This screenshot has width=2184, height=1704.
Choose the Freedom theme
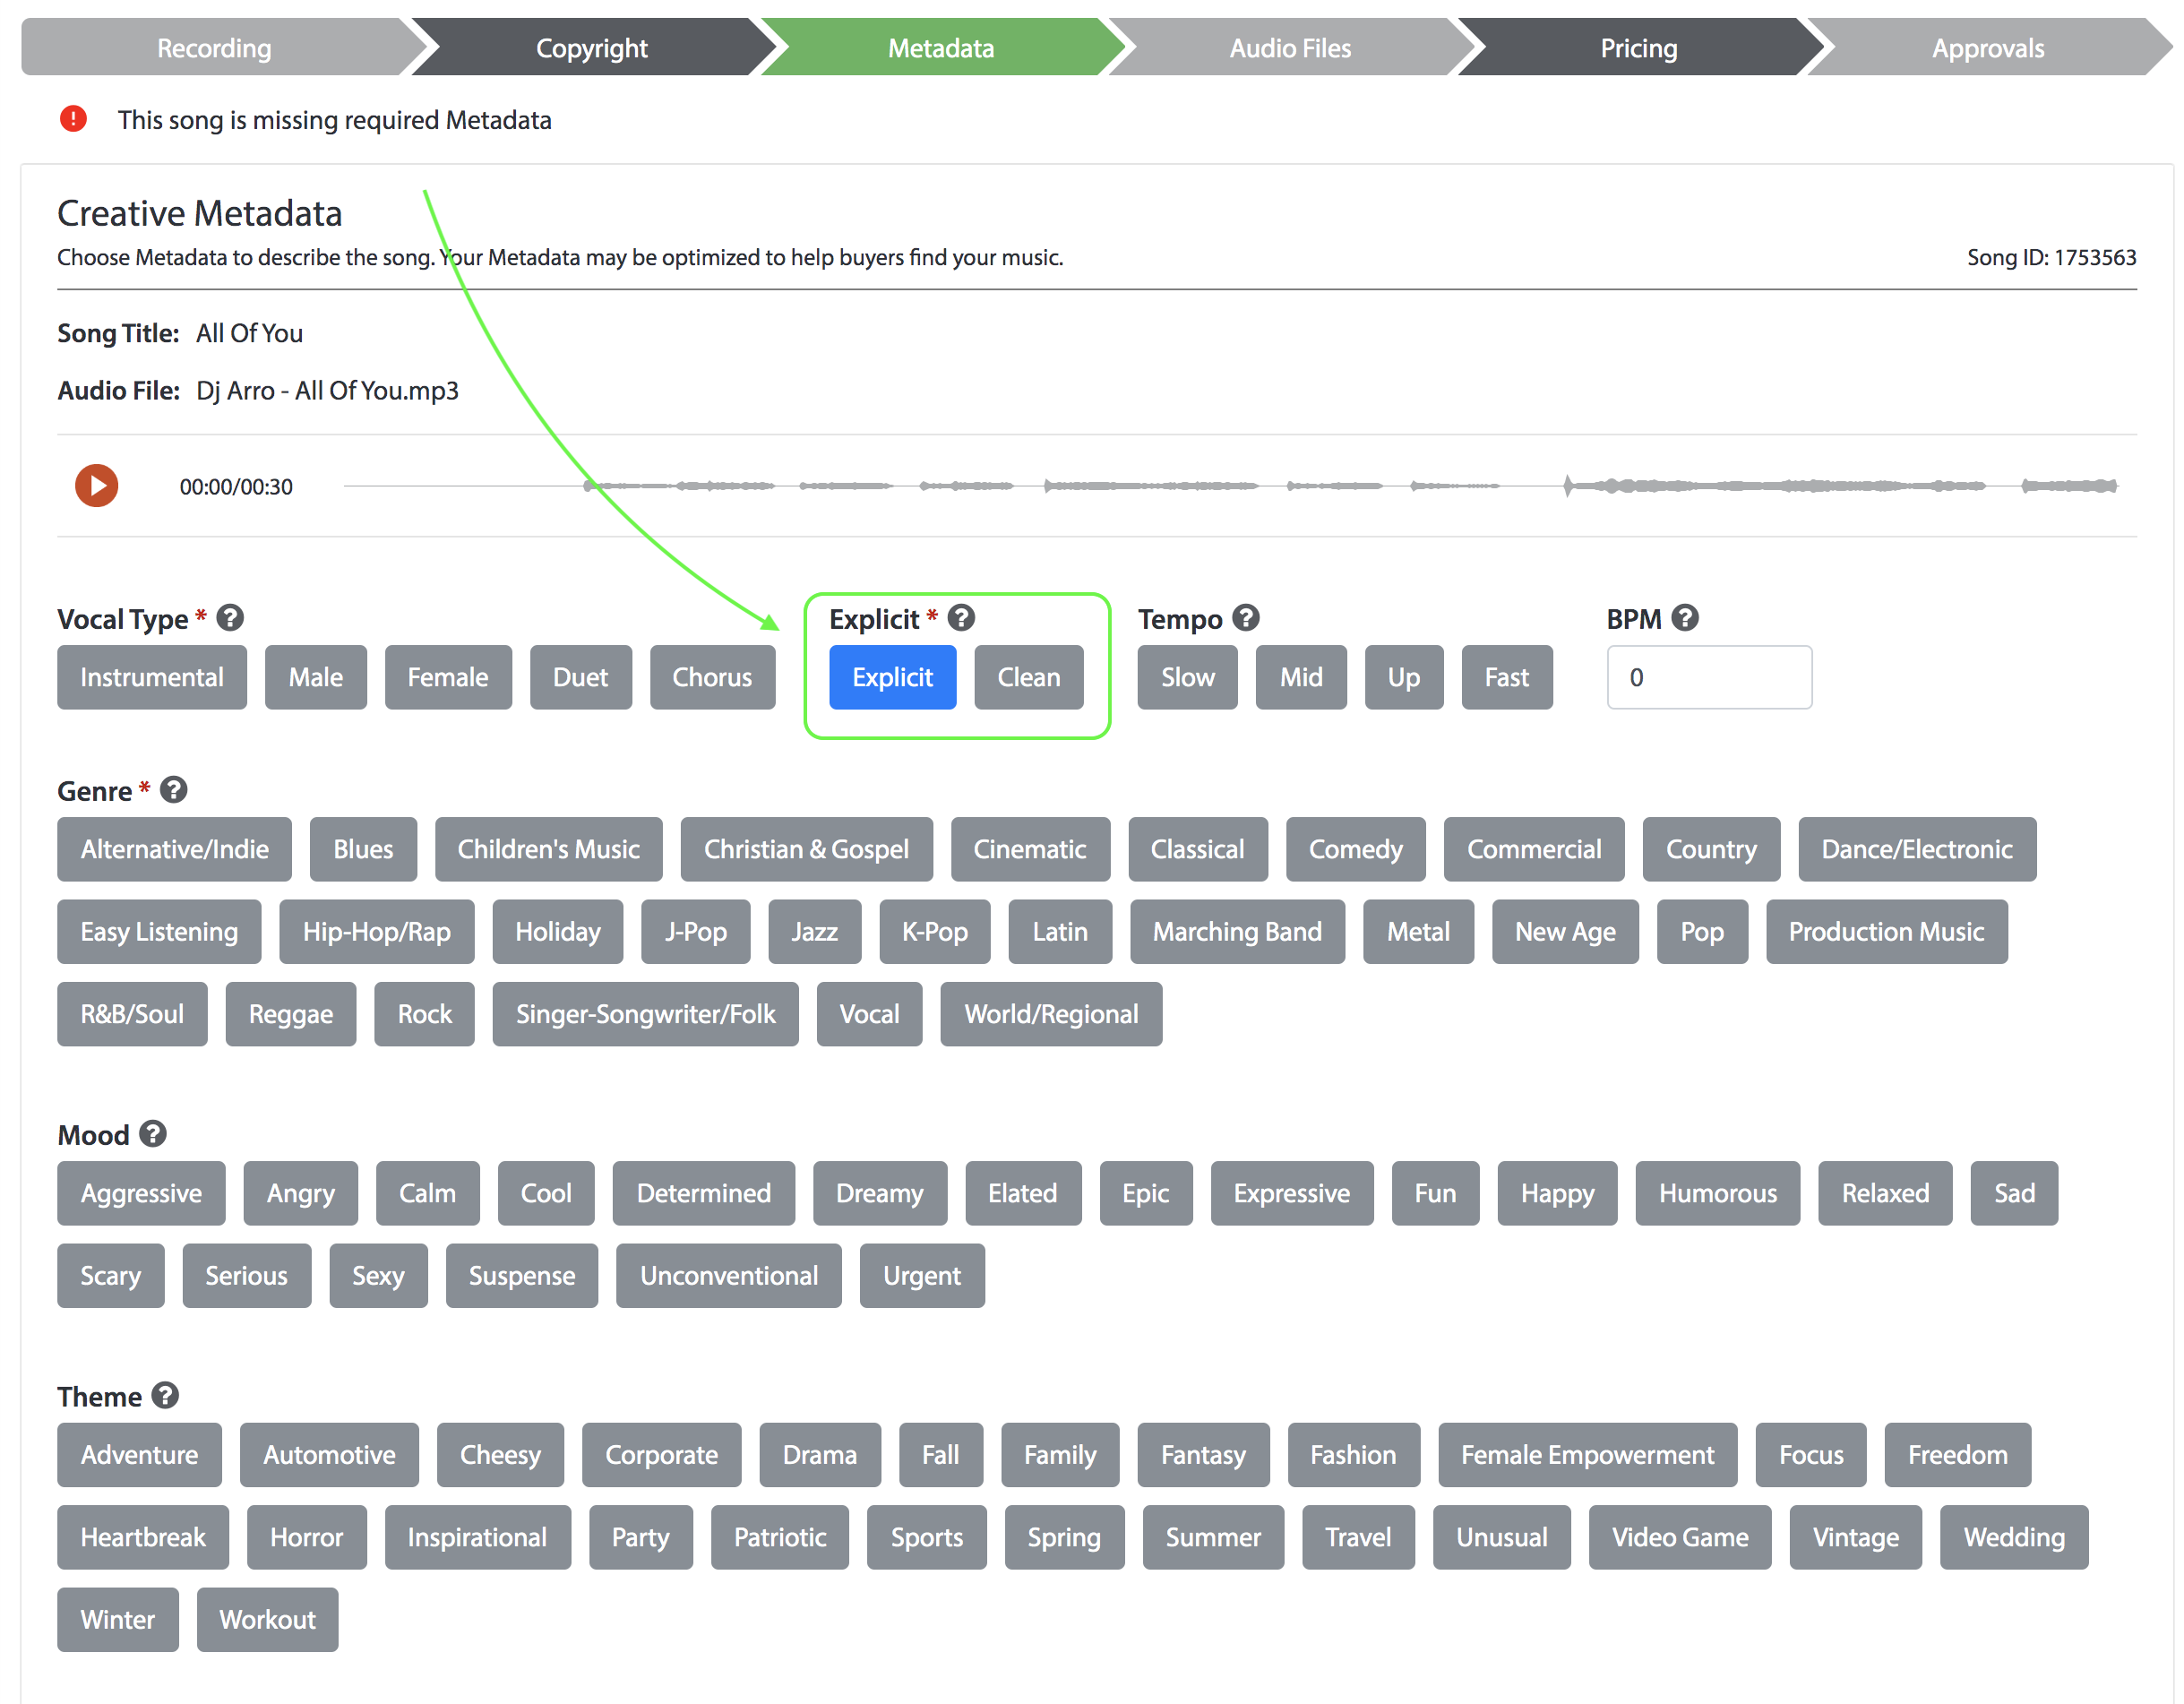[x=1958, y=1454]
